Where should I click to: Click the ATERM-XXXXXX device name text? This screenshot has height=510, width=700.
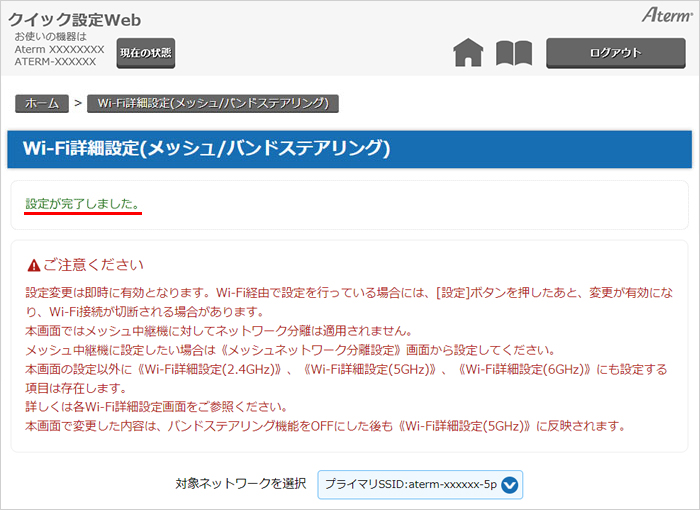click(55, 62)
